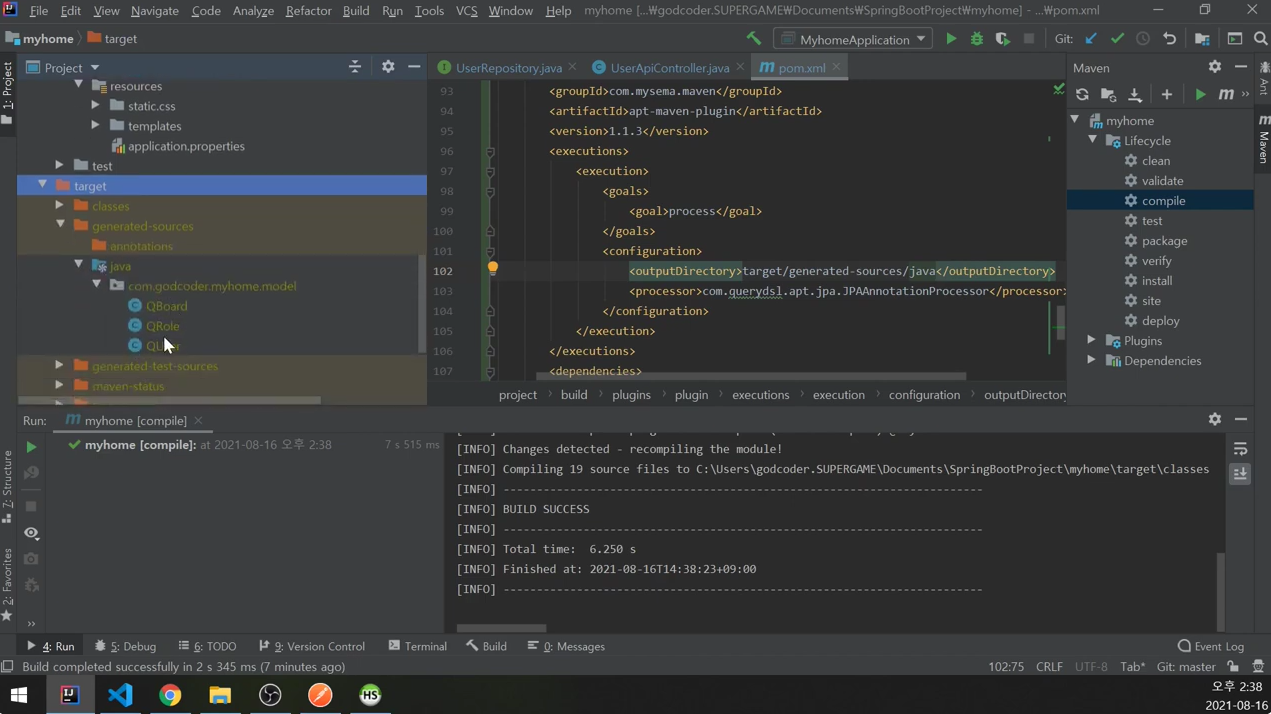Toggle scroll to end in Run console
Image resolution: width=1271 pixels, height=714 pixels.
click(1240, 474)
